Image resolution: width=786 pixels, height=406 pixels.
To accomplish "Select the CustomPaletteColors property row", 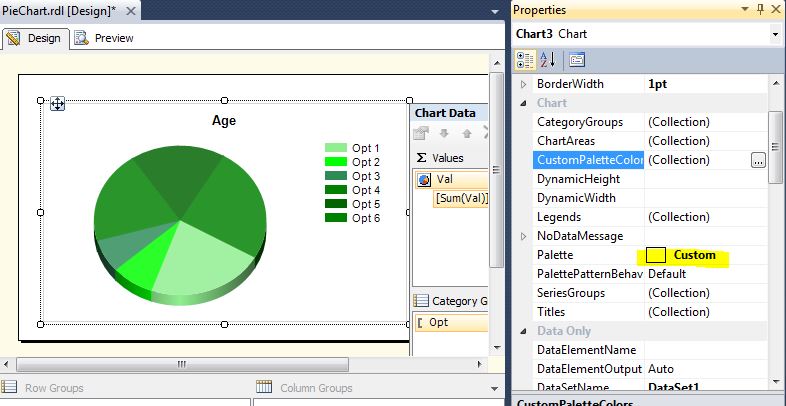I will click(650, 160).
